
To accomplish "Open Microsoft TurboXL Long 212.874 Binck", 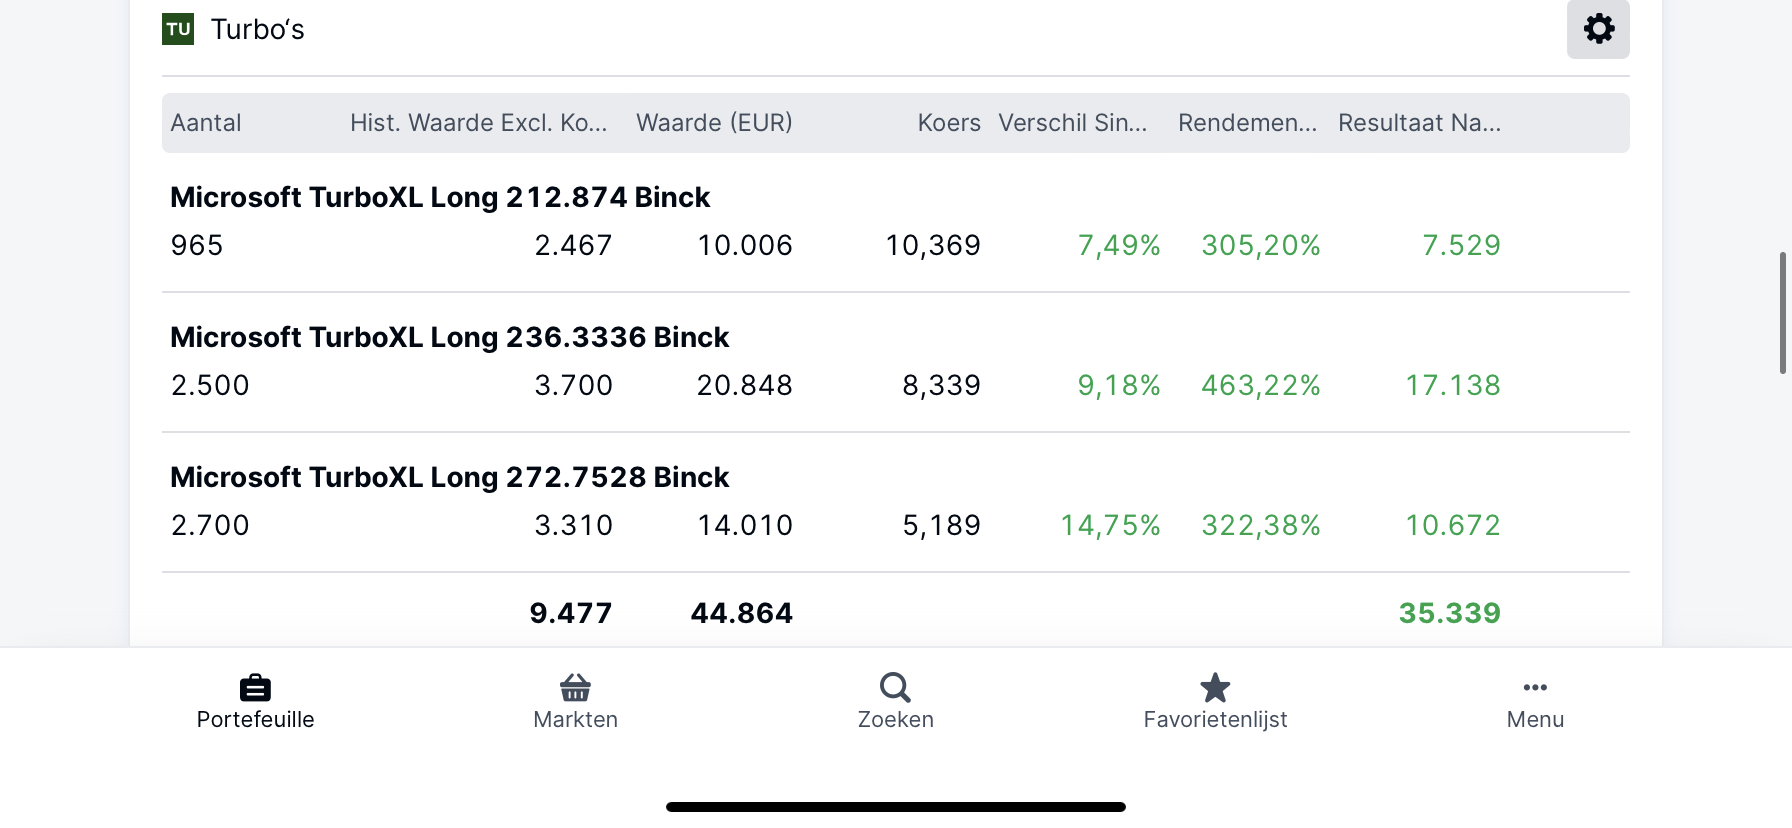I will pos(440,197).
